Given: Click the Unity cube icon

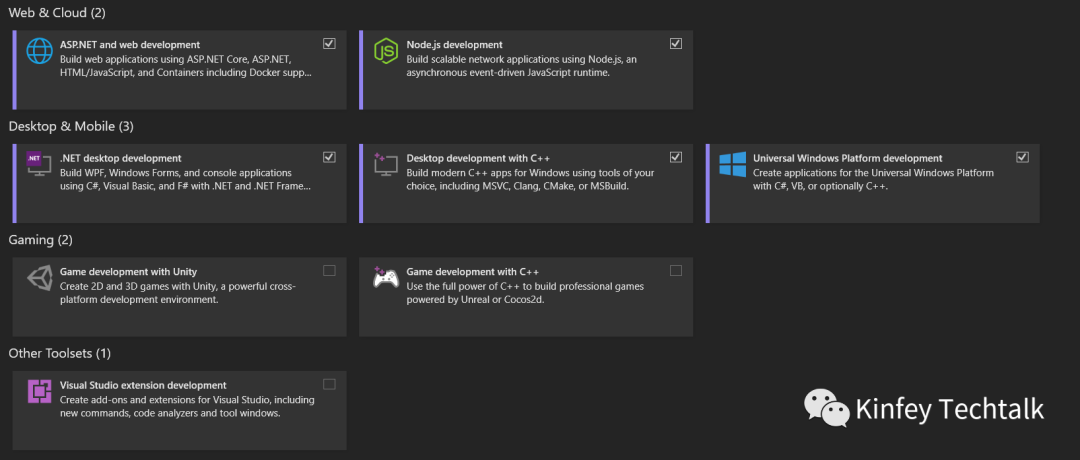Looking at the screenshot, I should click(39, 278).
